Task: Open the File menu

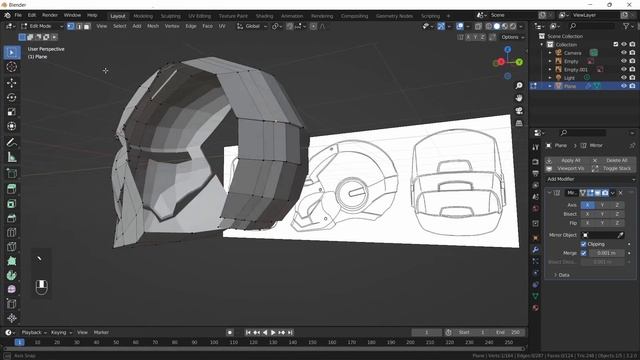Action: 18,15
